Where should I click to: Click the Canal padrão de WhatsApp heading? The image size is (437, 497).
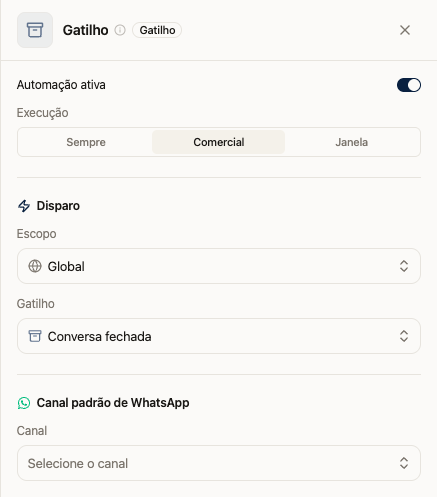point(113,403)
